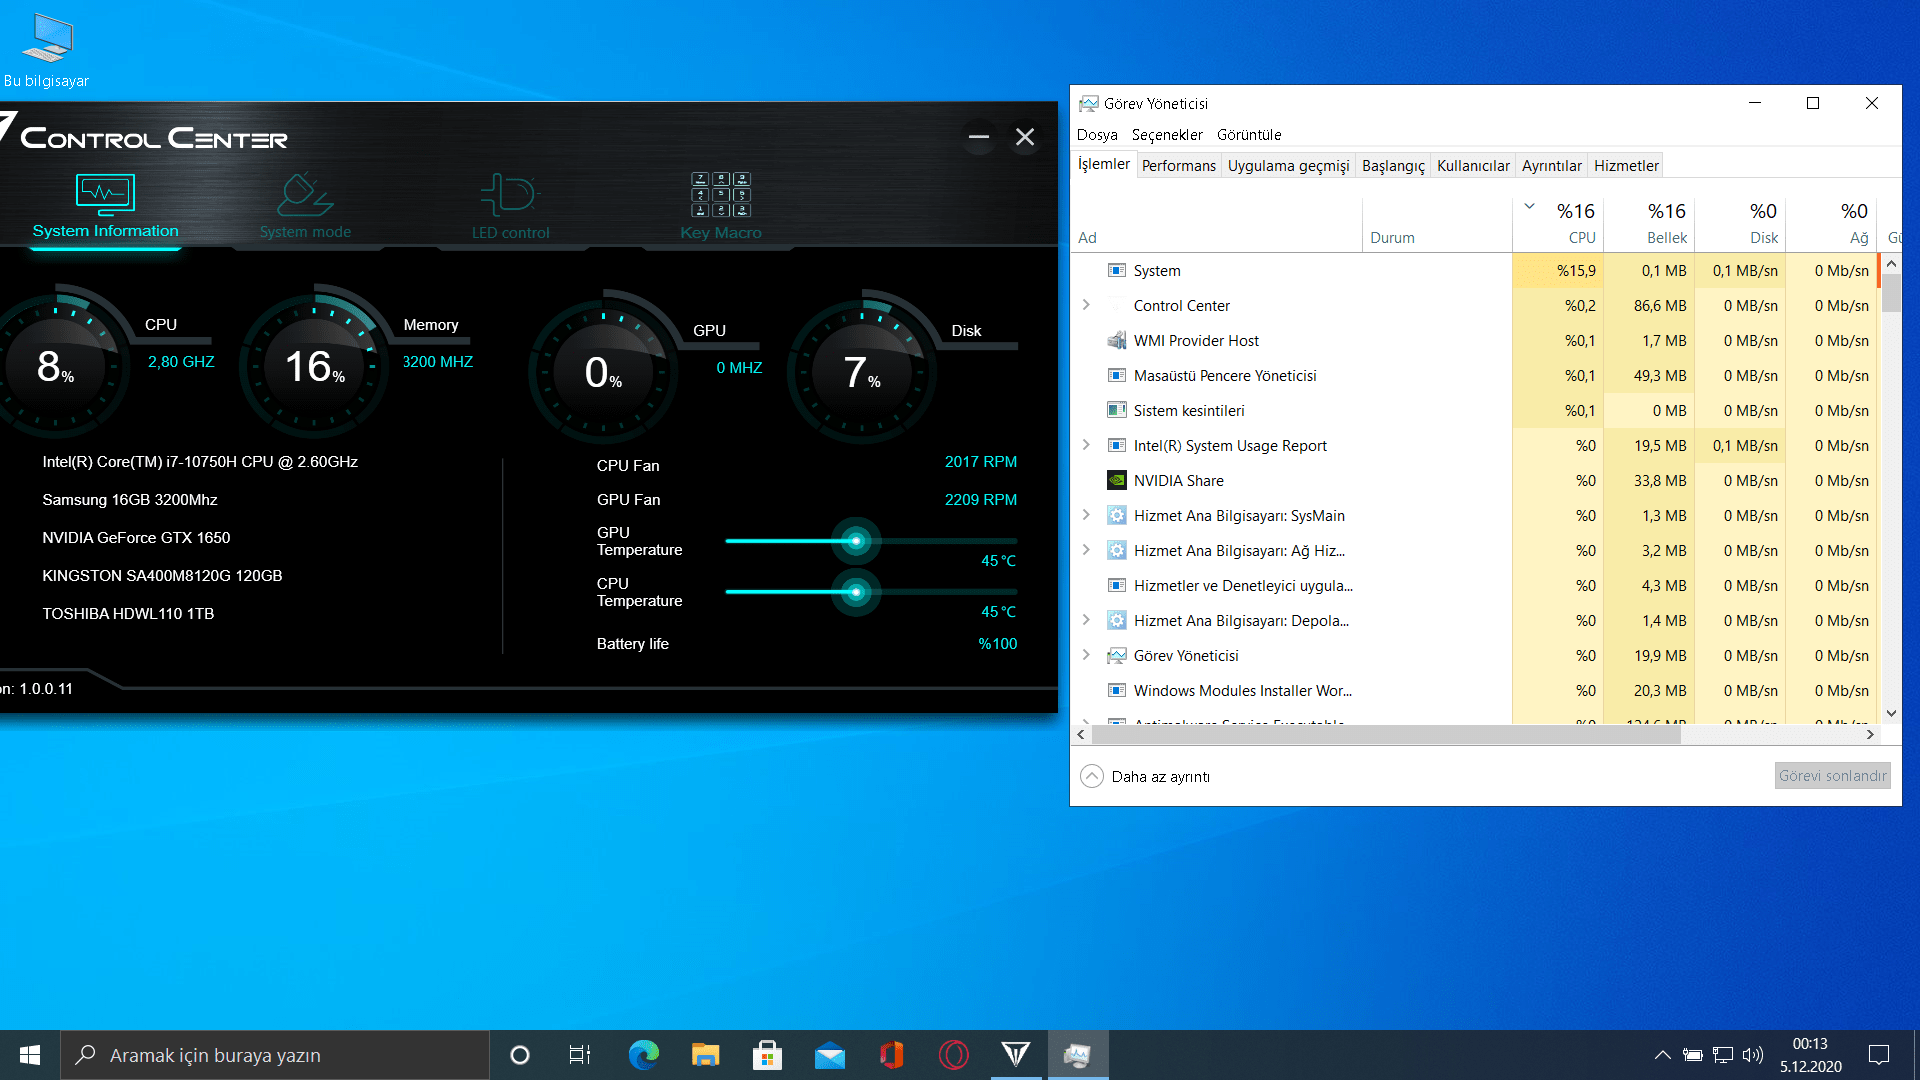
Task: Open File Explorer from the taskbar
Action: 705,1055
